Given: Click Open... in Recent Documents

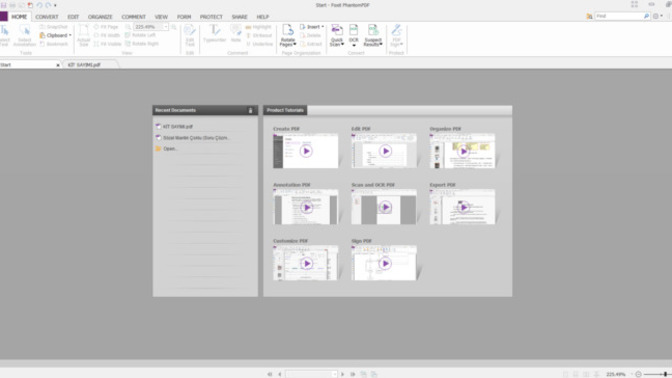Looking at the screenshot, I should point(170,149).
